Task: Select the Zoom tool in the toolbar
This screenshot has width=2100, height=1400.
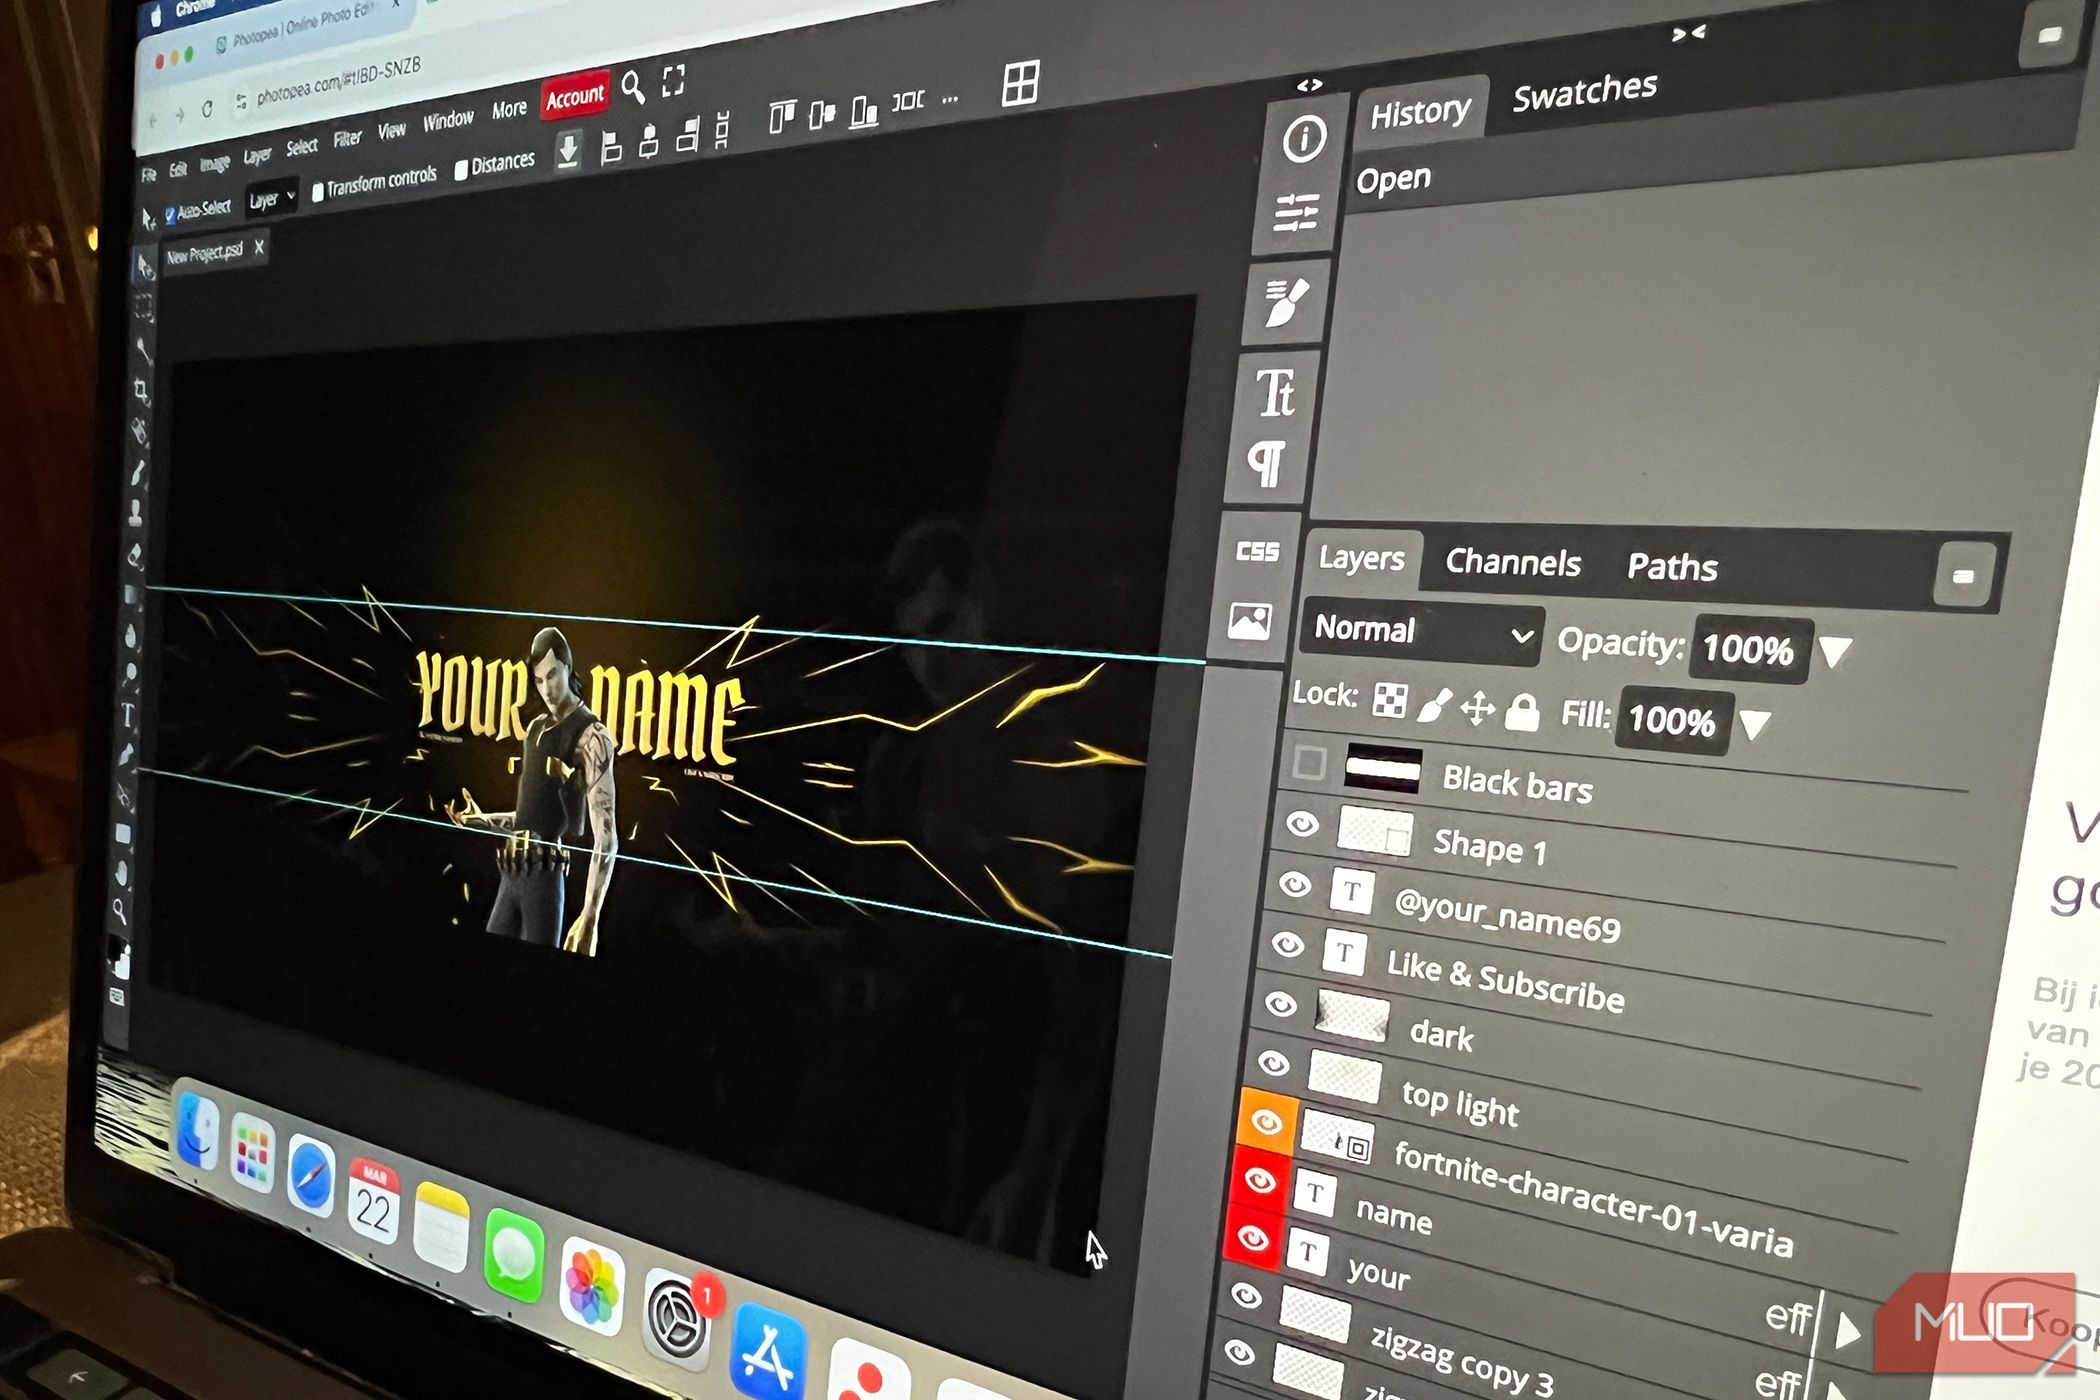Action: (x=120, y=911)
